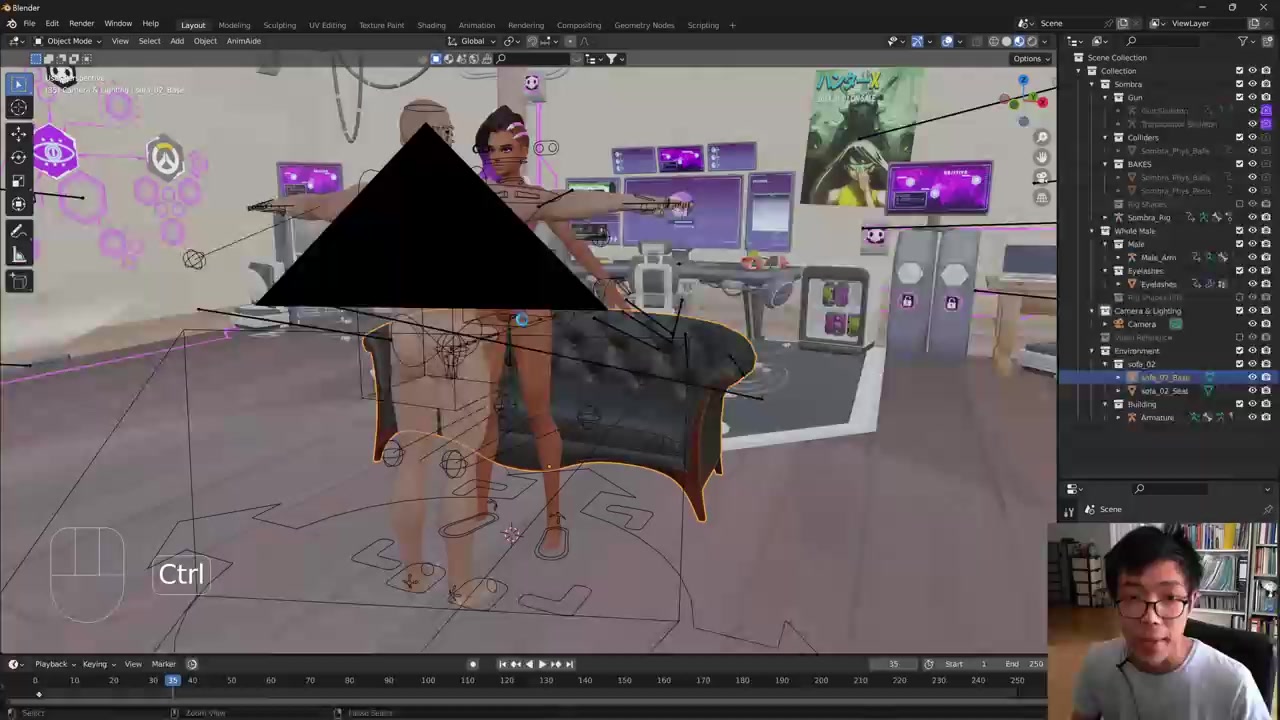Switch to the Sculpting workspace tab
1280x720 pixels.
279,25
